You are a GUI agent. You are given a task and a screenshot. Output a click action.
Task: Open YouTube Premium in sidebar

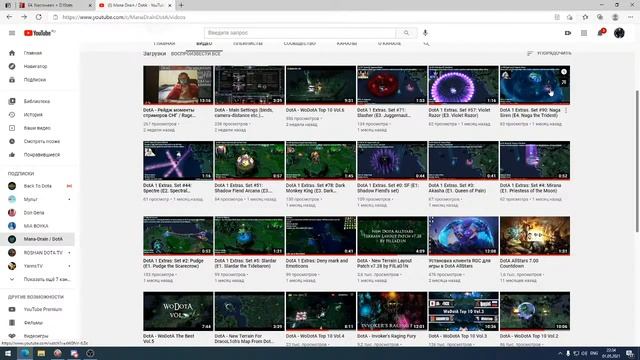(x=38, y=309)
